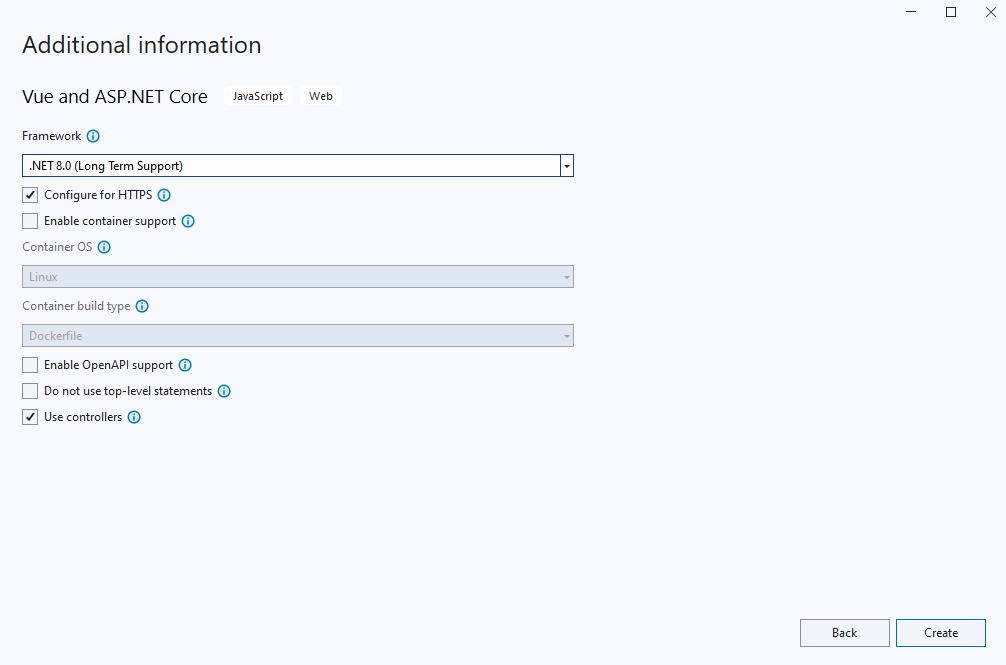Open the Framework dropdown arrow
This screenshot has height=665, width=1006.
coord(566,166)
